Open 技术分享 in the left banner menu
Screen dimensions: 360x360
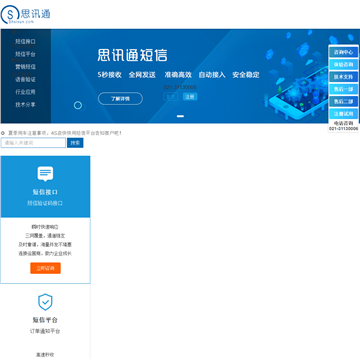(25, 104)
